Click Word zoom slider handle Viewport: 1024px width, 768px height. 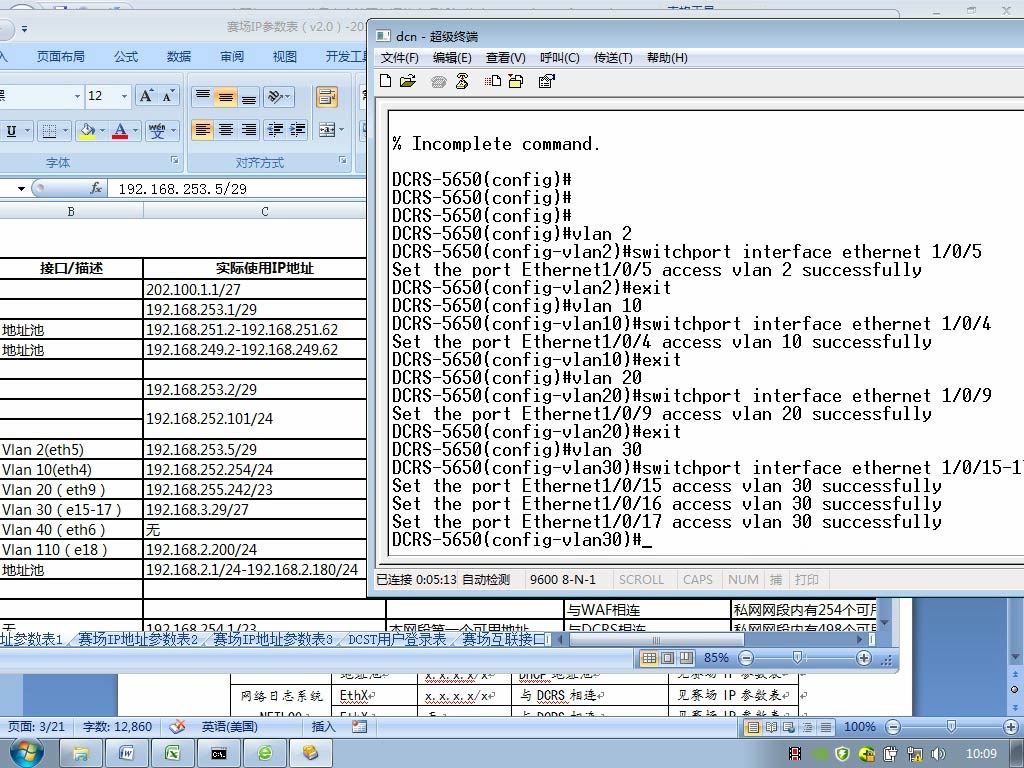[951, 726]
